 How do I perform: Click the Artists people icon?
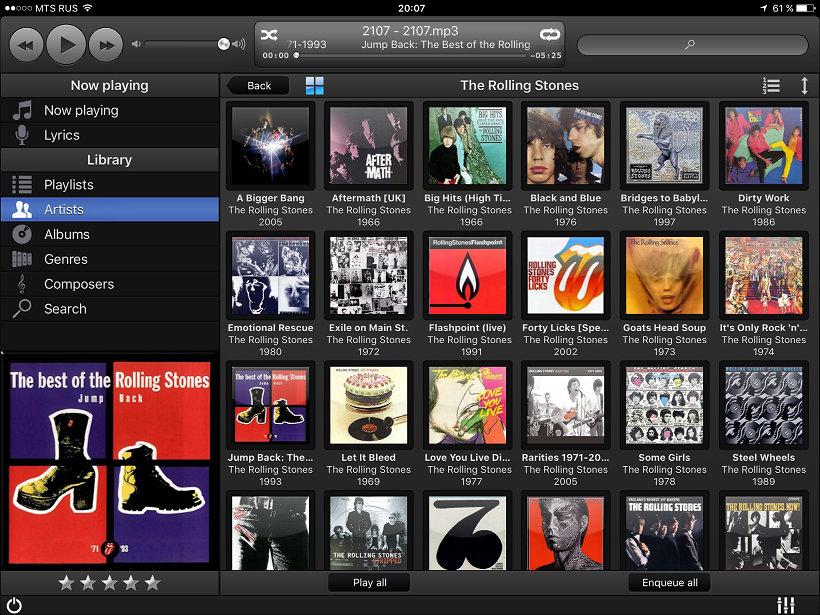[x=22, y=210]
